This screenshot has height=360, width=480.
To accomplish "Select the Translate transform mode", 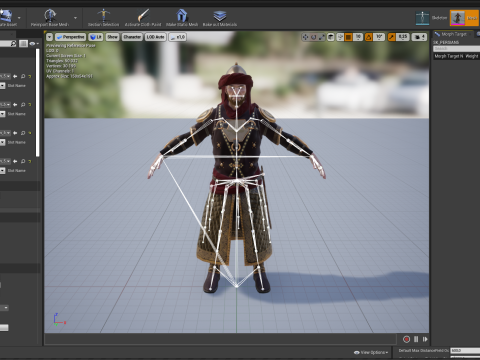I will (305, 37).
